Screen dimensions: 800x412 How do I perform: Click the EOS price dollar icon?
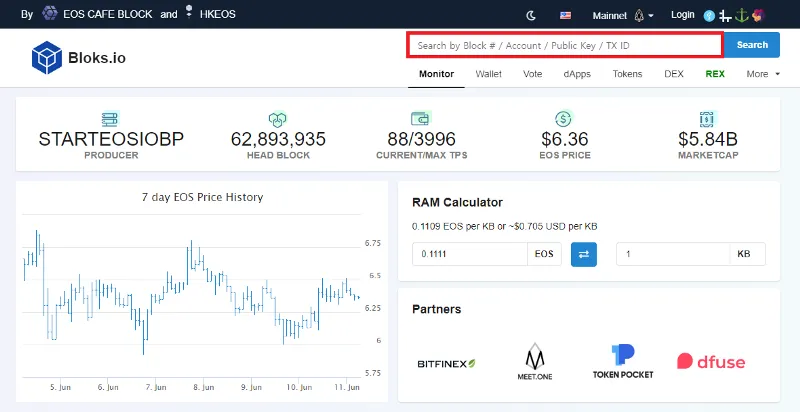(x=564, y=119)
